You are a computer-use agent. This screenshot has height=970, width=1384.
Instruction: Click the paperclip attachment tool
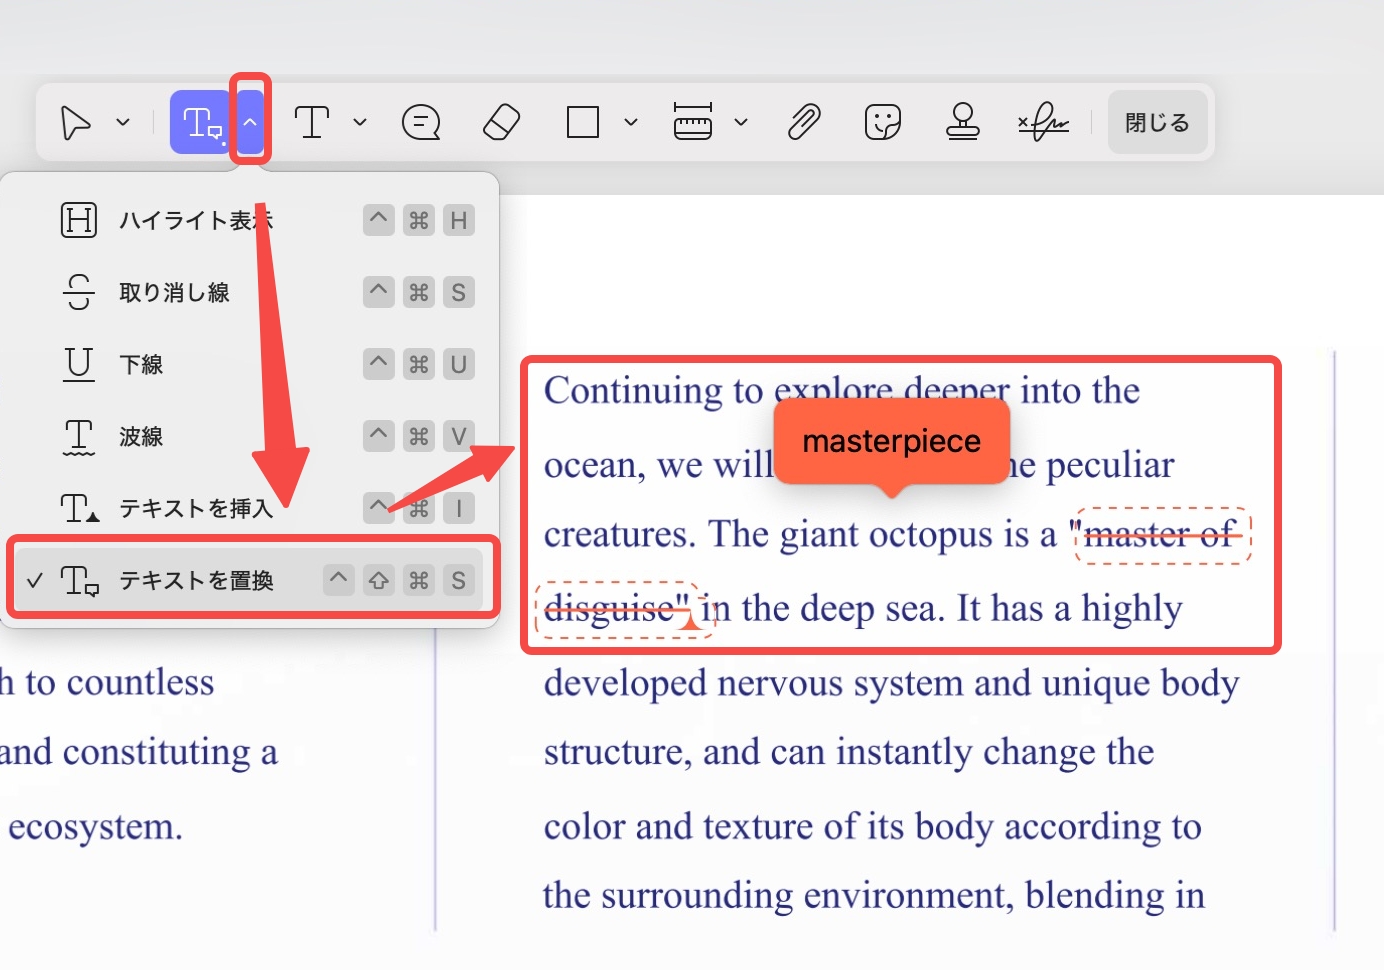(804, 122)
